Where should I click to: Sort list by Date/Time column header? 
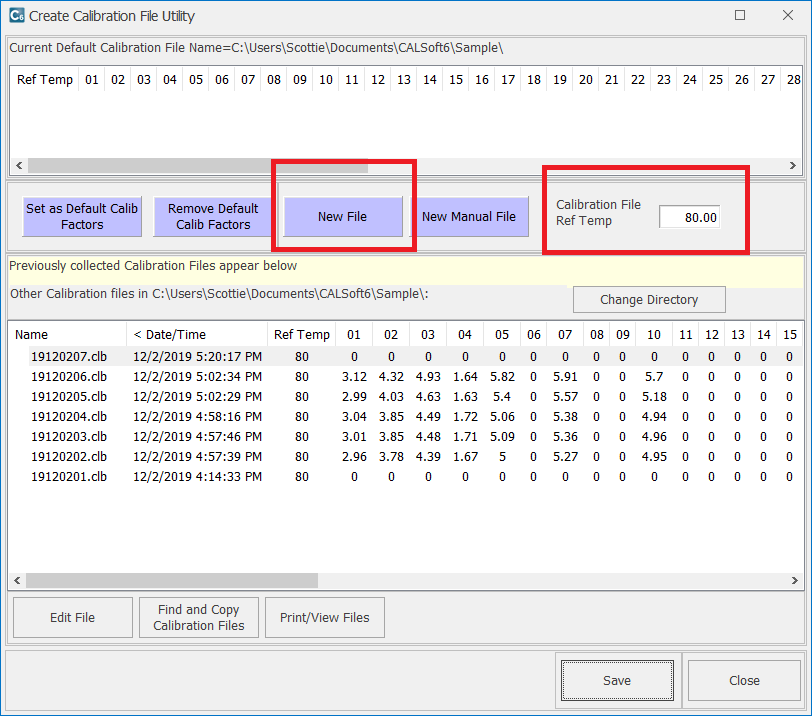(196, 335)
